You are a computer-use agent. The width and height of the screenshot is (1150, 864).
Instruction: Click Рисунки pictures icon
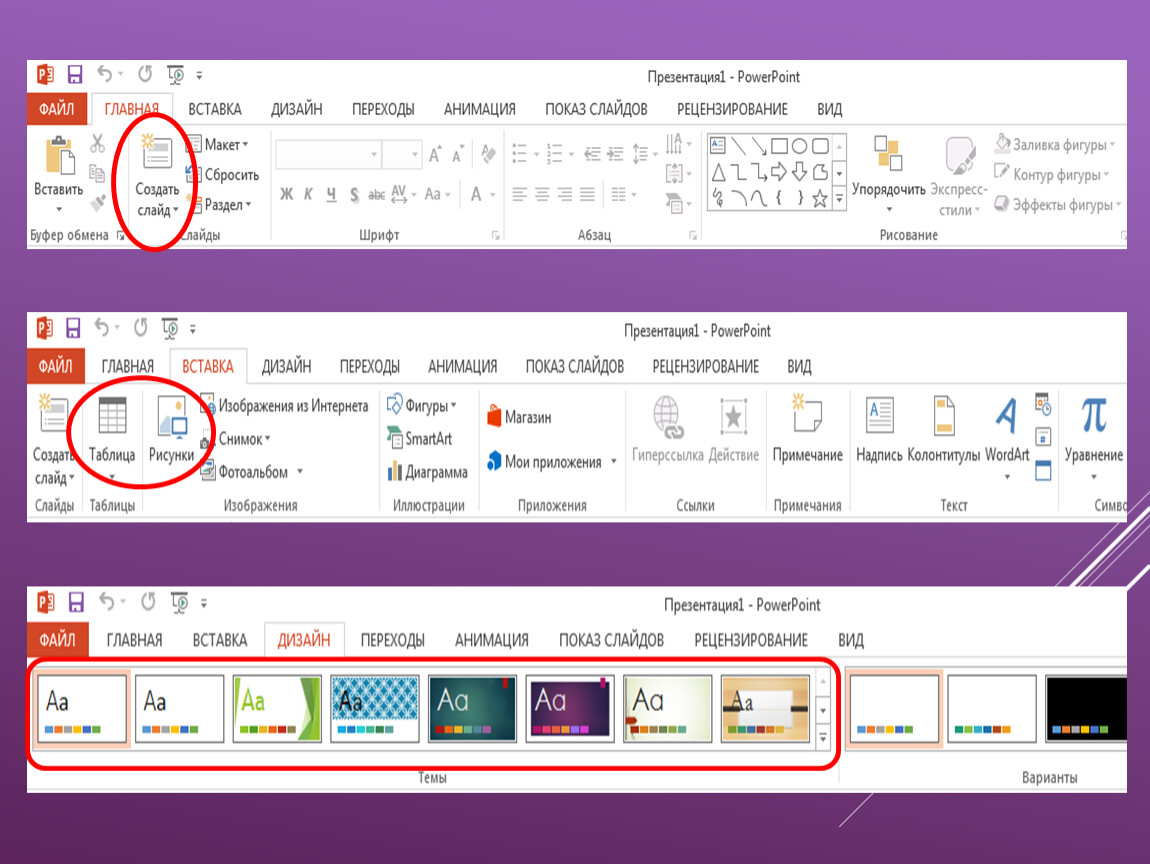[x=172, y=417]
